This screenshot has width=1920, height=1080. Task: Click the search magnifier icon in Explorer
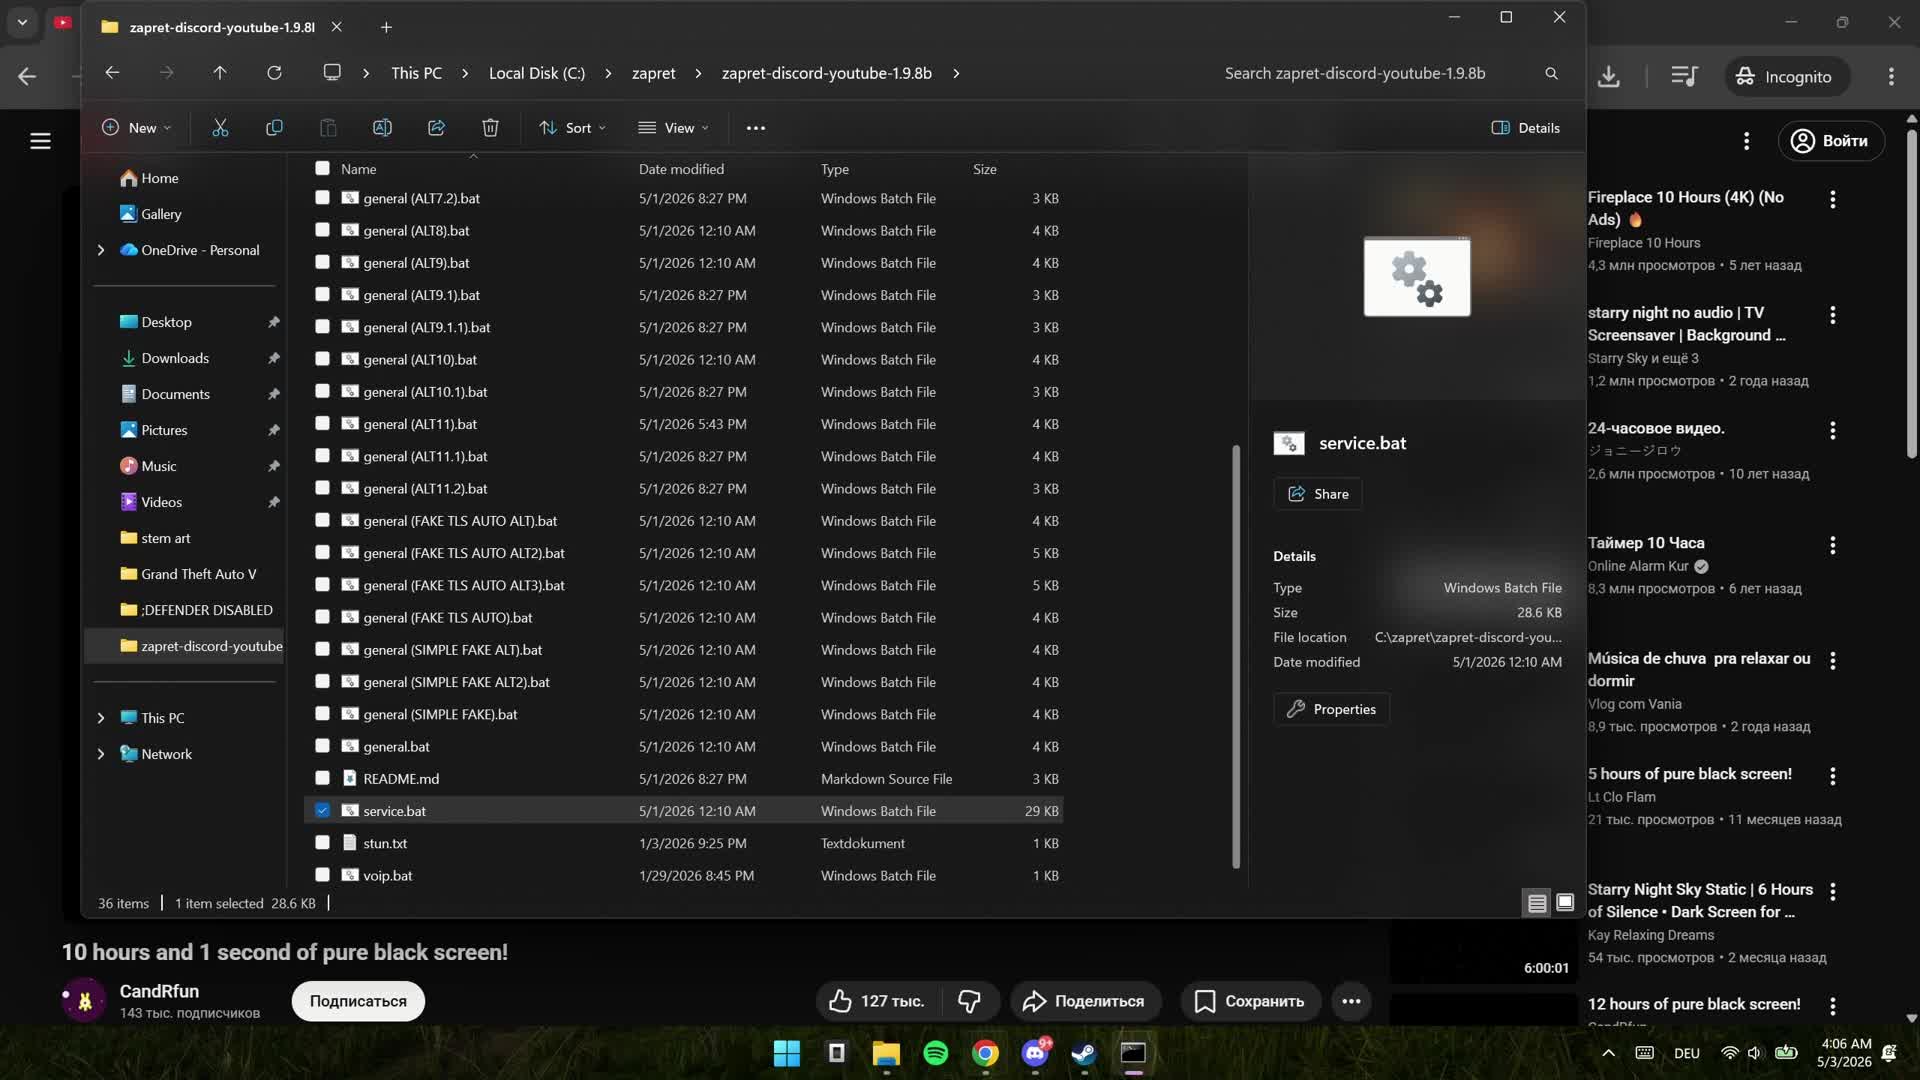pos(1551,73)
